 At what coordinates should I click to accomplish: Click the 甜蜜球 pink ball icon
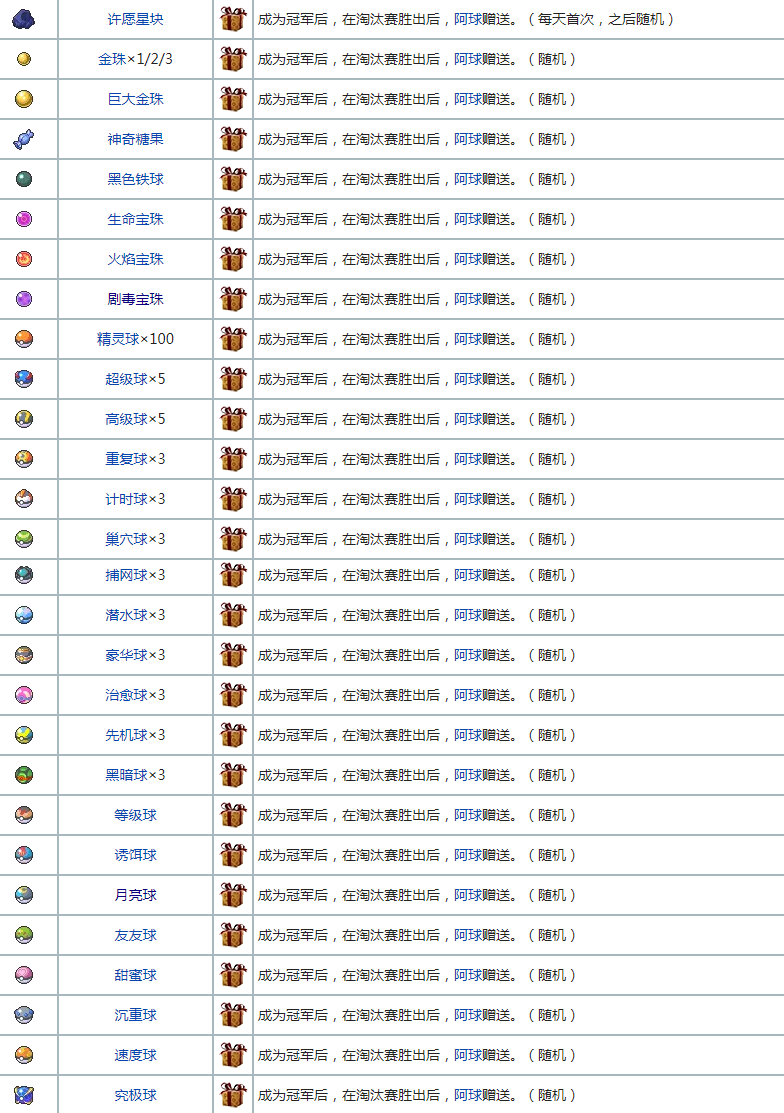click(x=24, y=975)
